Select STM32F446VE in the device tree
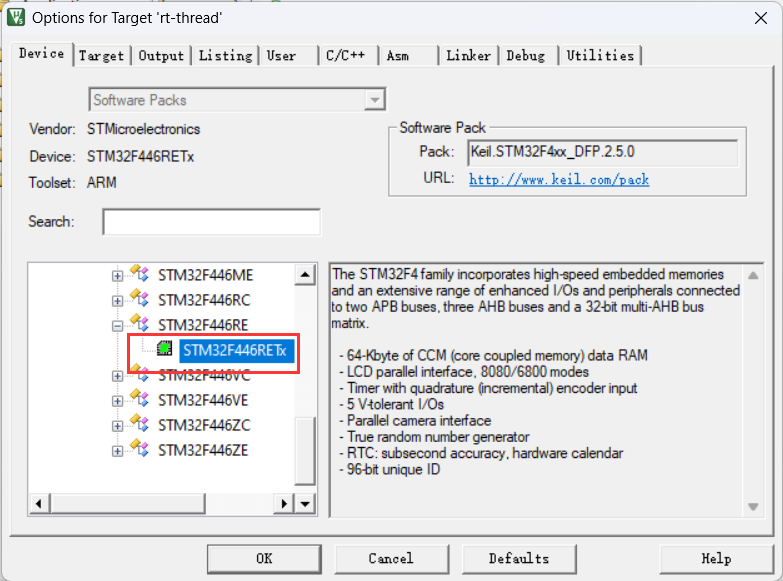The width and height of the screenshot is (783, 581). 203,400
